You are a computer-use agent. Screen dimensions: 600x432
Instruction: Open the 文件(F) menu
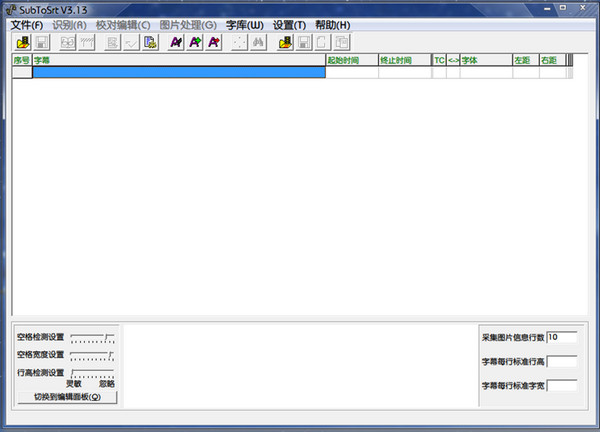pos(27,25)
